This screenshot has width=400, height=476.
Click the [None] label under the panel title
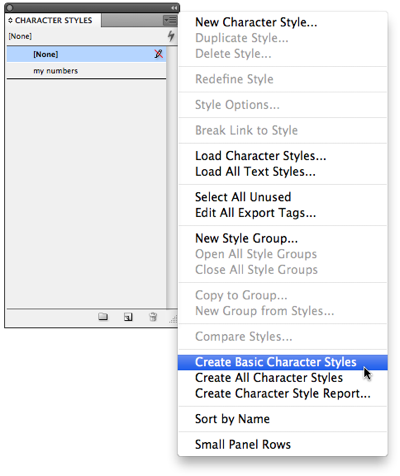[x=20, y=36]
